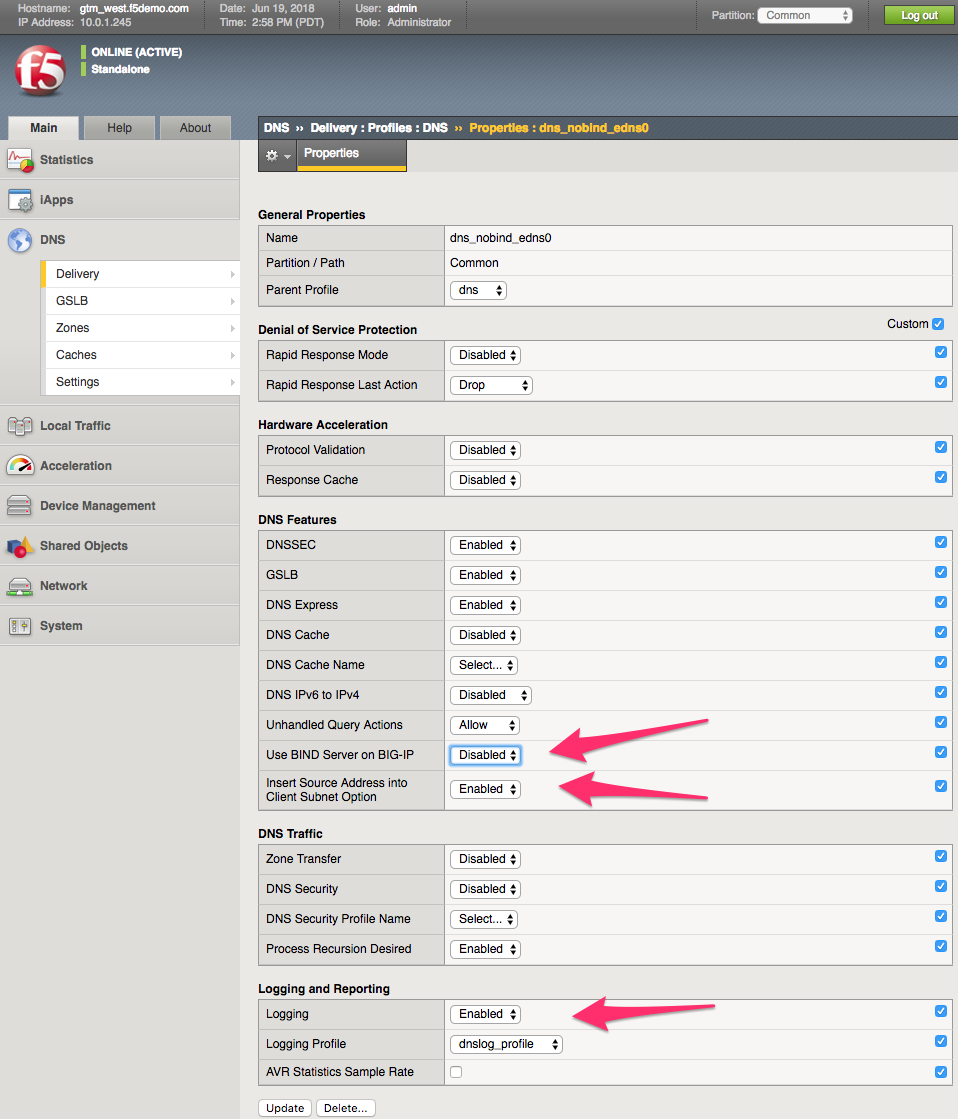This screenshot has width=958, height=1119.
Task: Open the Logging dropdown
Action: coord(485,1014)
